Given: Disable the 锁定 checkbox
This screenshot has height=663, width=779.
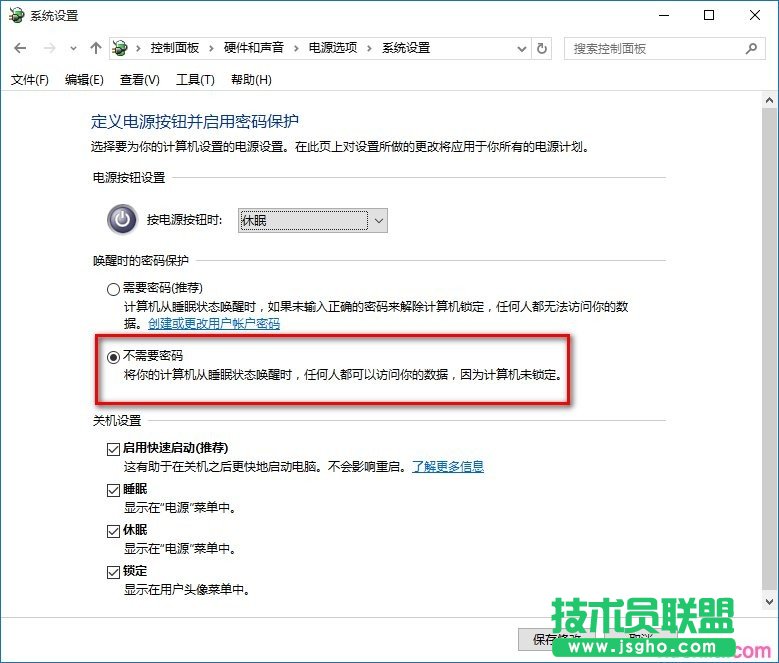Looking at the screenshot, I should 113,571.
